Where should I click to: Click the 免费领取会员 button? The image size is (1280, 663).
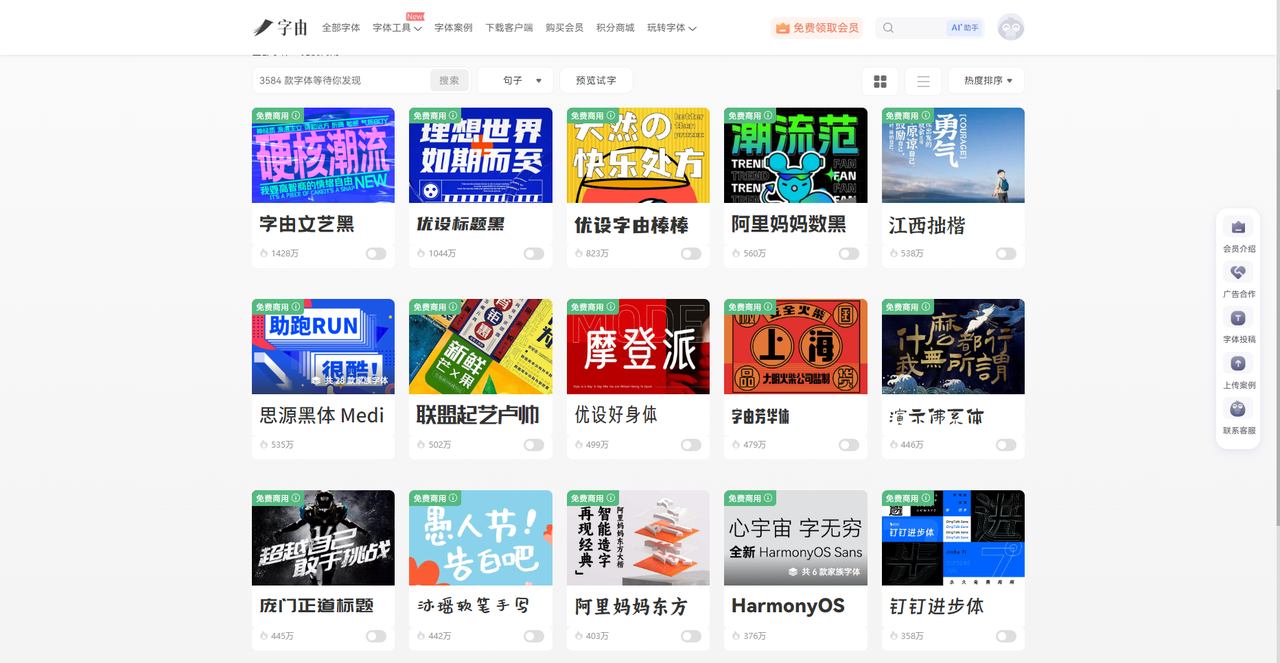pos(817,28)
